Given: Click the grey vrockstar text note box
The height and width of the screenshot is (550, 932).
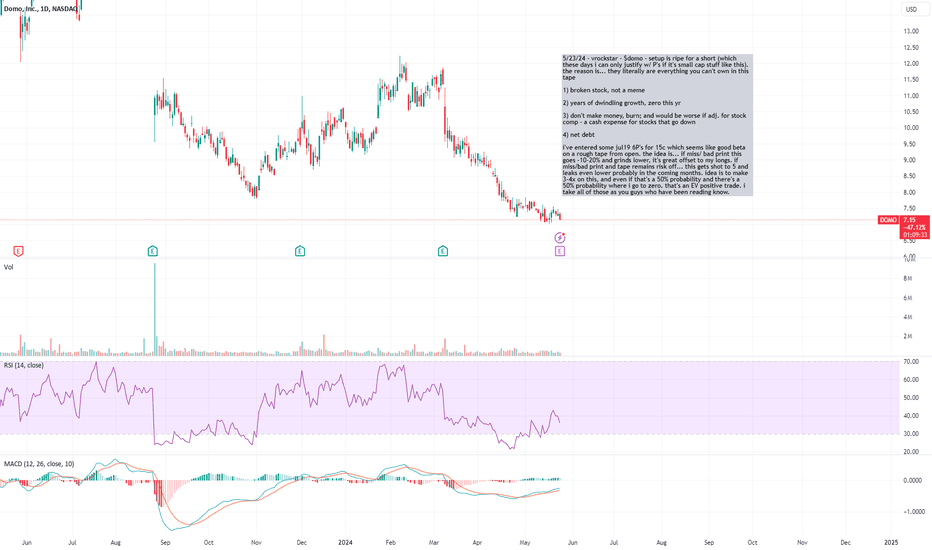Looking at the screenshot, I should [657, 125].
